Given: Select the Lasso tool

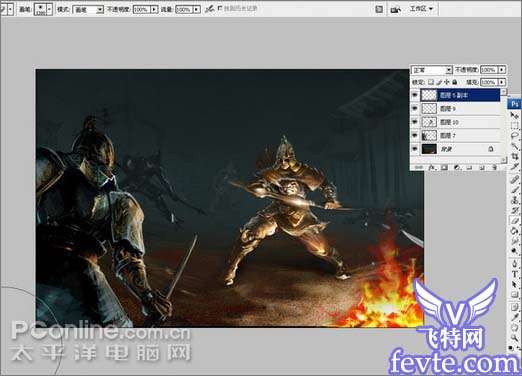Looking at the screenshot, I should tap(515, 136).
